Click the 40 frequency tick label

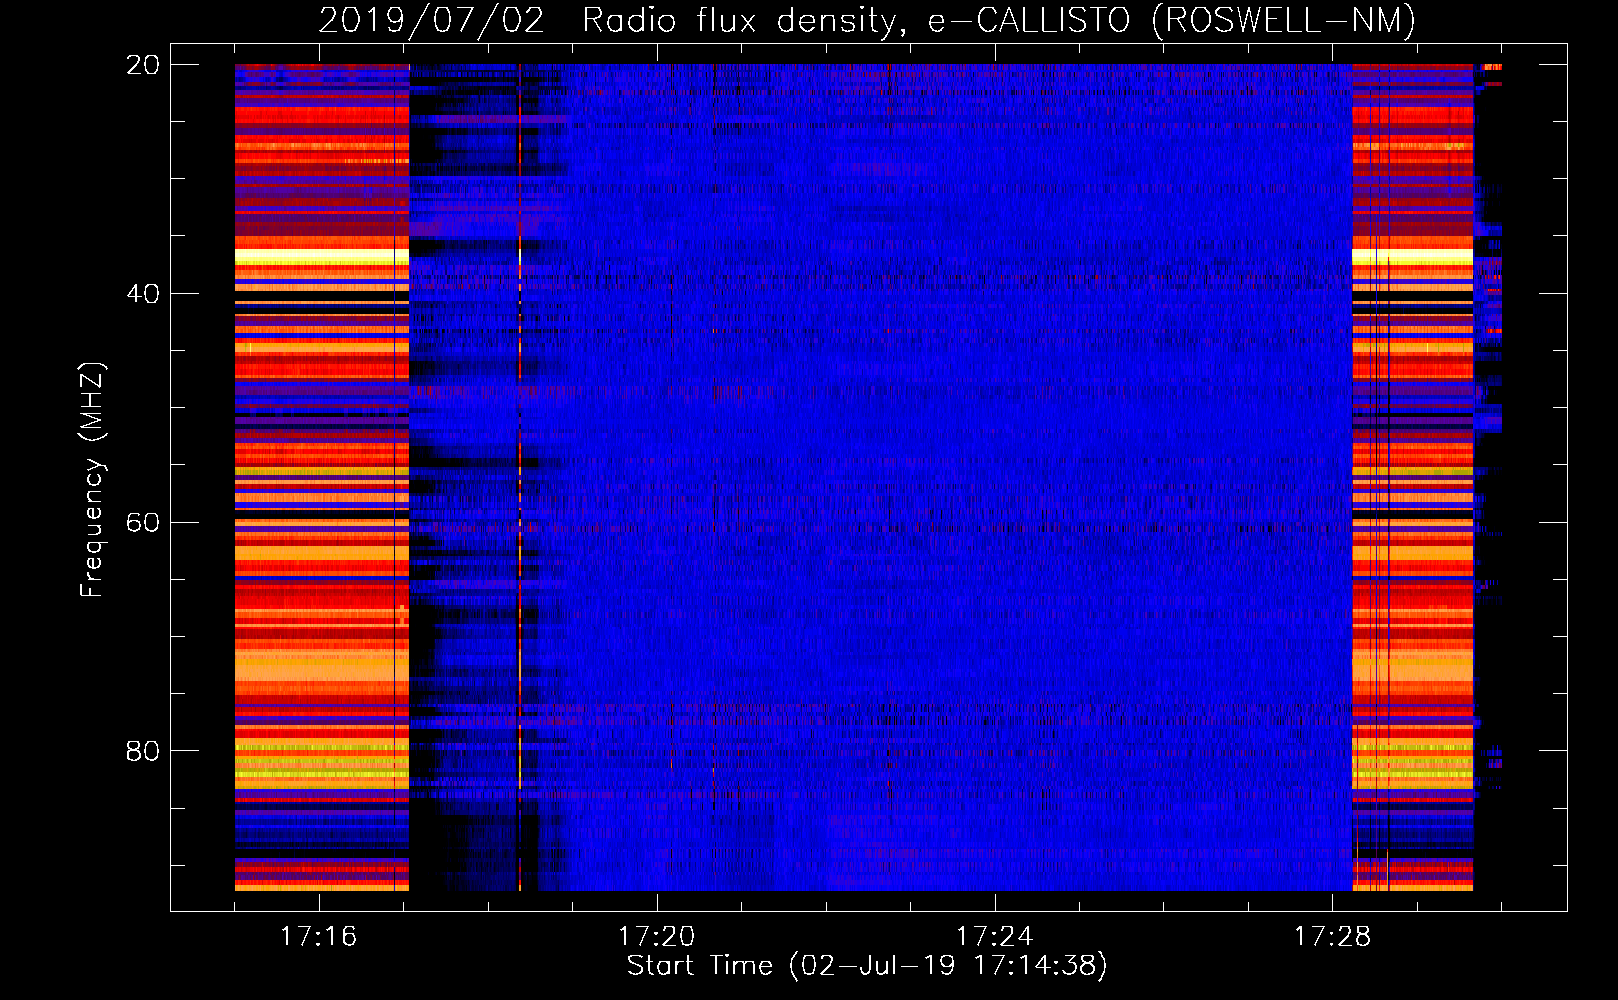pos(143,294)
